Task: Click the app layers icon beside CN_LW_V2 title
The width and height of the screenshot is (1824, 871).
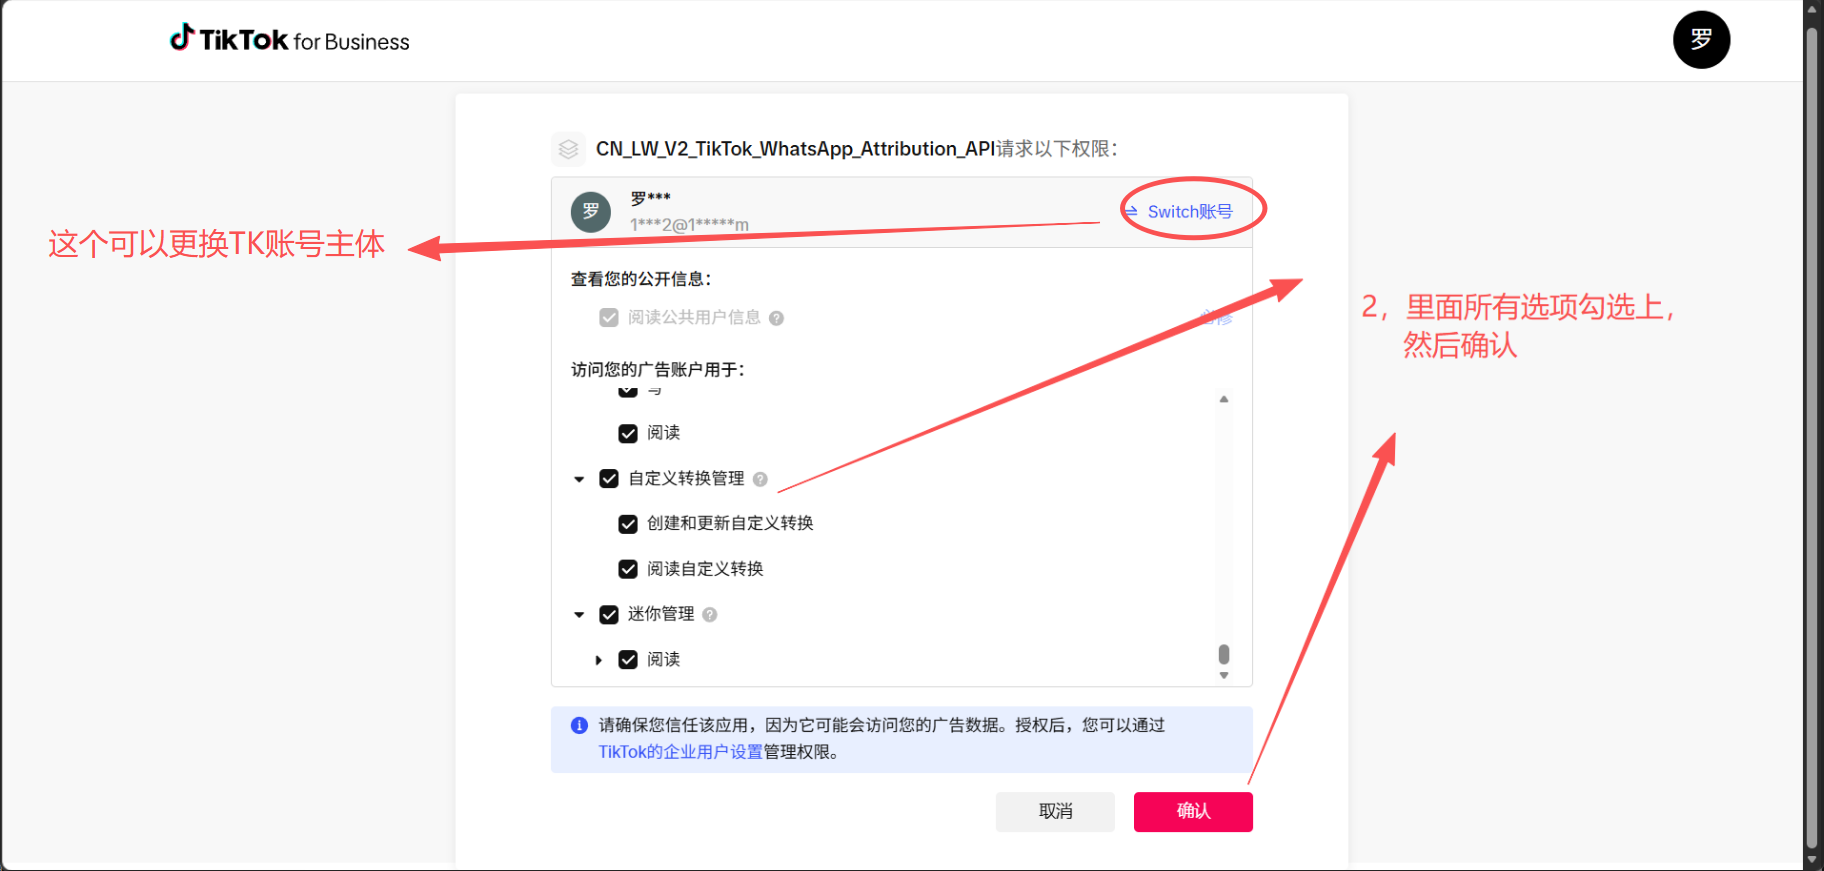Action: coord(568,149)
